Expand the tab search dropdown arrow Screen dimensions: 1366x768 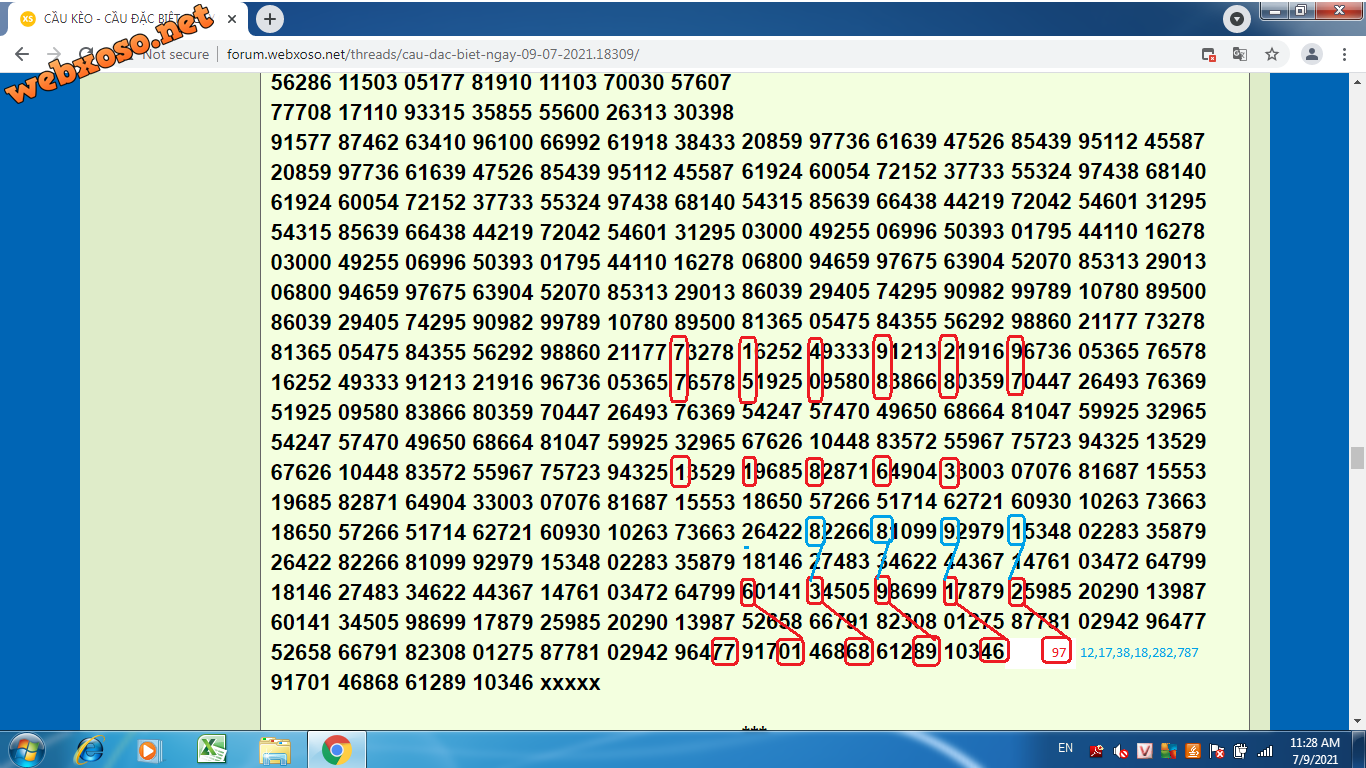[x=1237, y=19]
